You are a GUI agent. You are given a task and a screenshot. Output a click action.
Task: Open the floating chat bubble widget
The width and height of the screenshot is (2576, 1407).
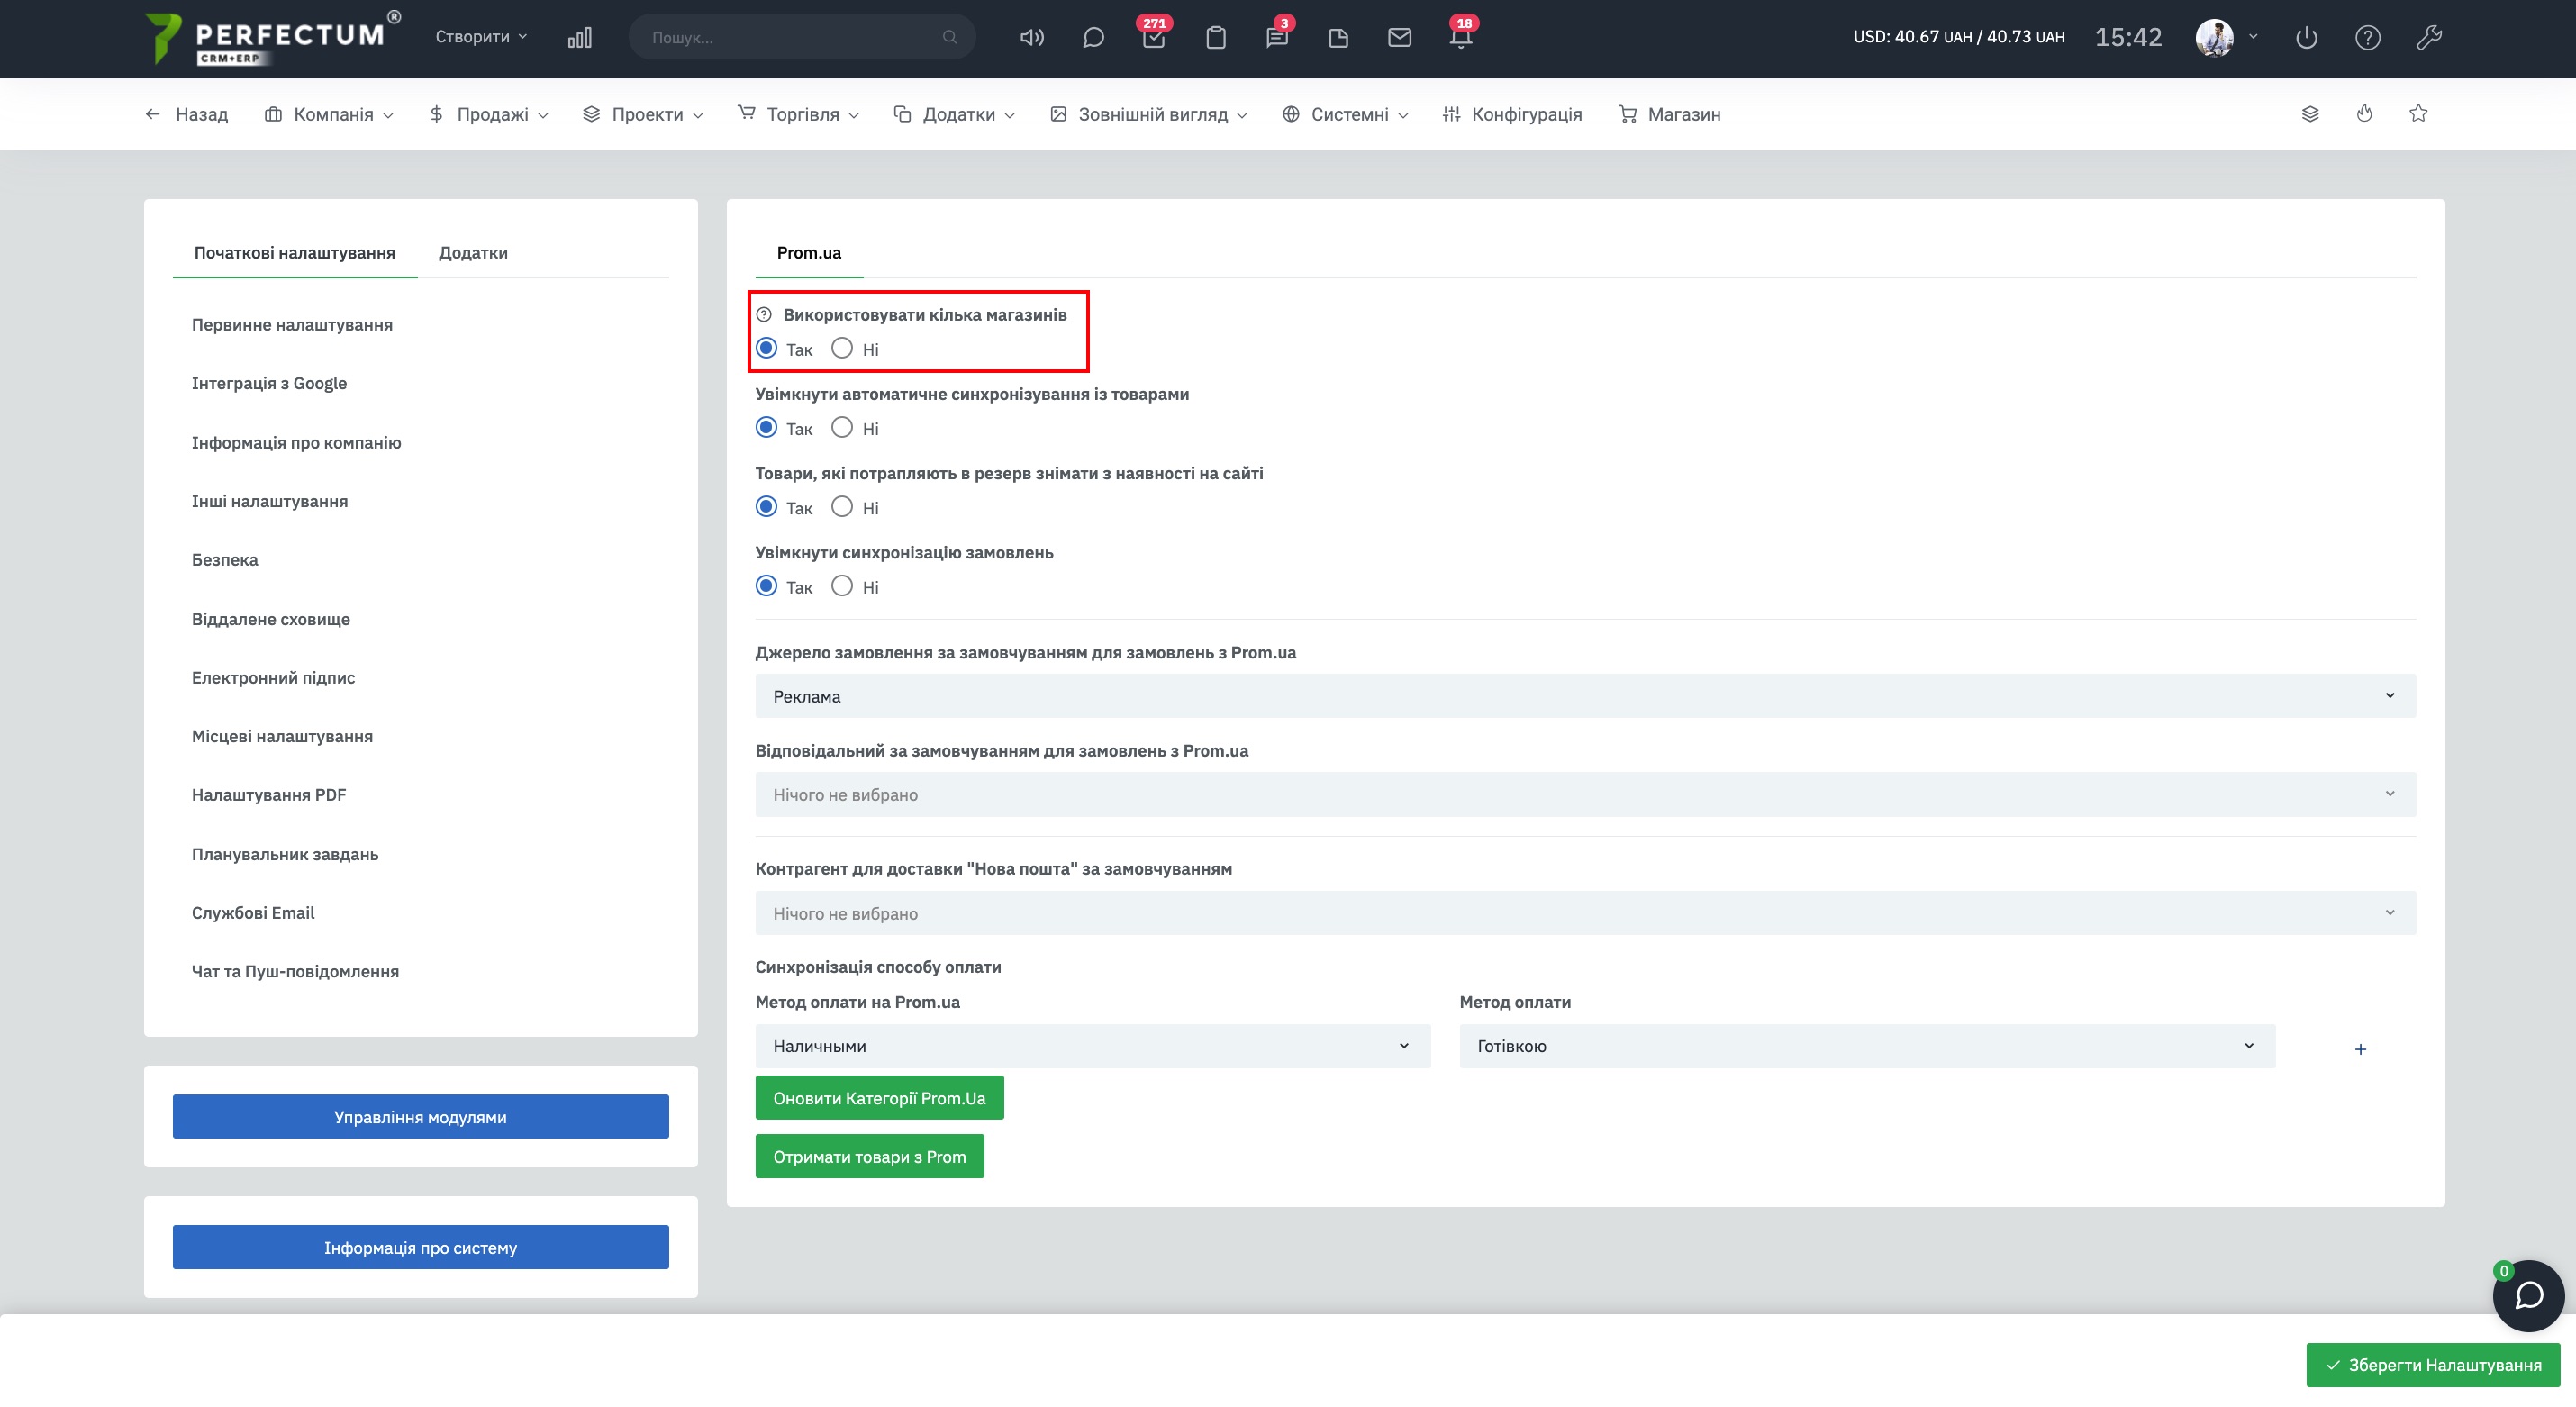(2527, 1296)
